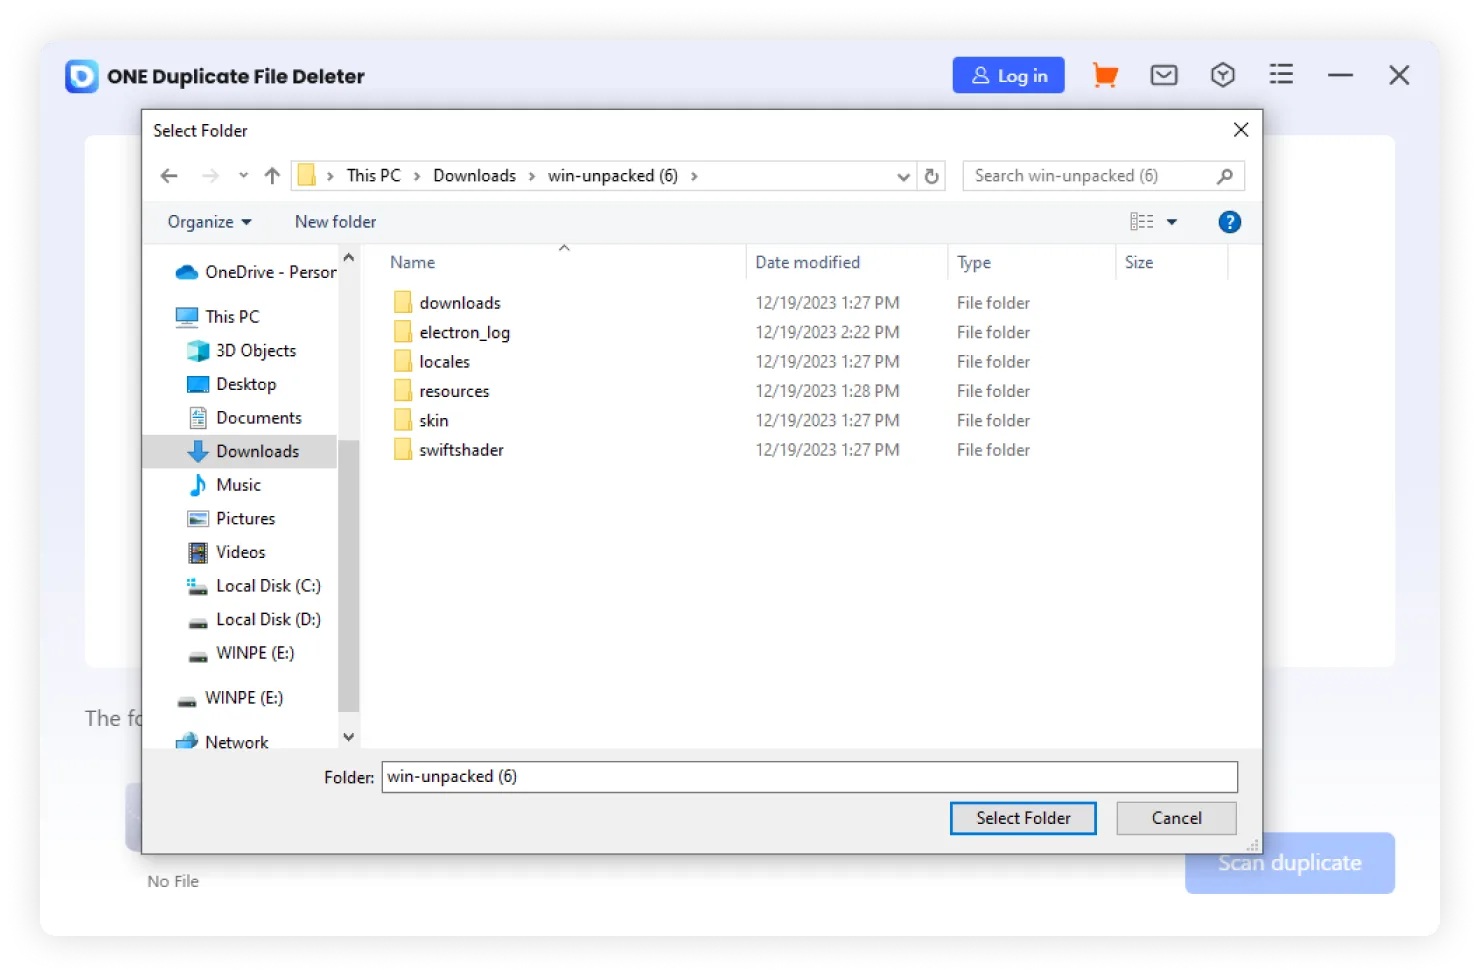1480x976 pixels.
Task: Open the blue Help question icon
Action: coord(1230,222)
